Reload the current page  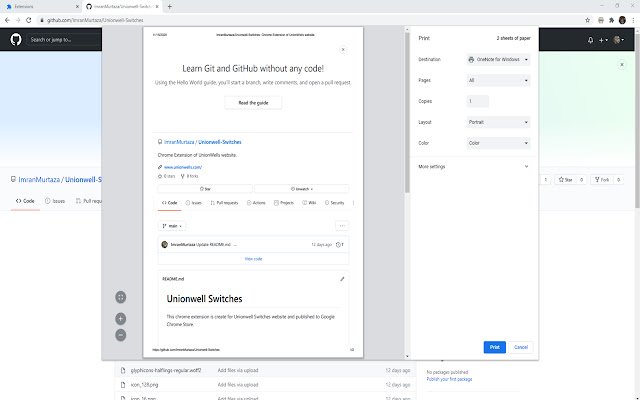(29, 20)
